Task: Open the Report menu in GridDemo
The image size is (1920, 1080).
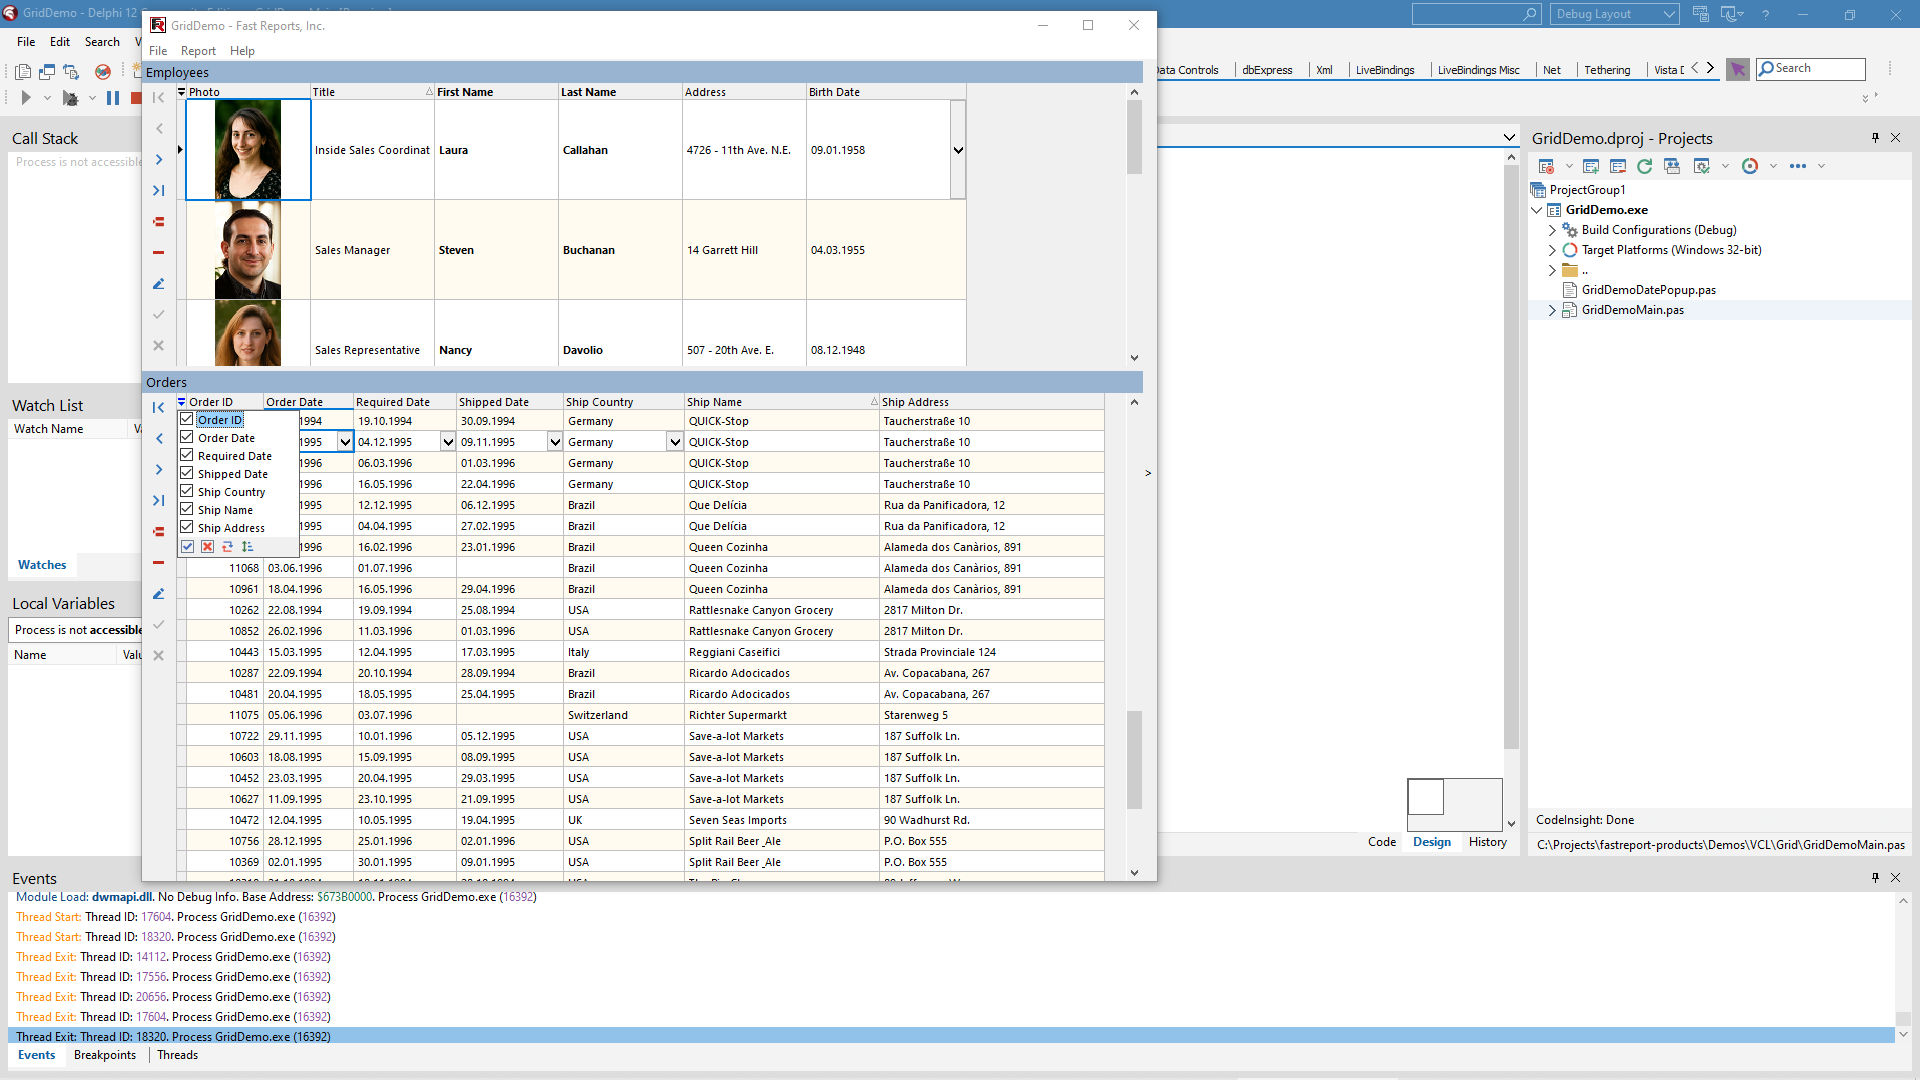Action: 198,51
